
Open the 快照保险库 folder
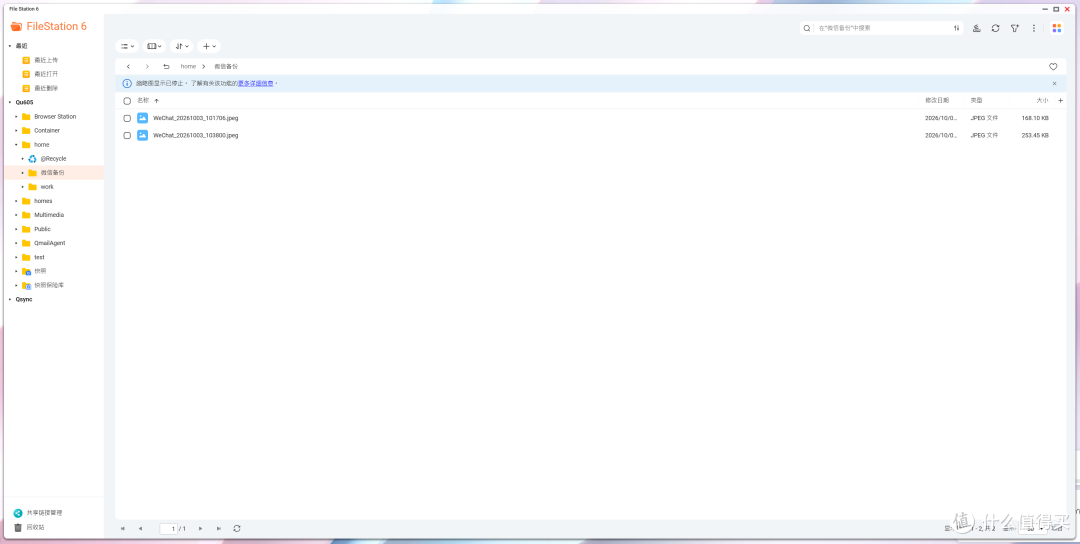[49, 285]
